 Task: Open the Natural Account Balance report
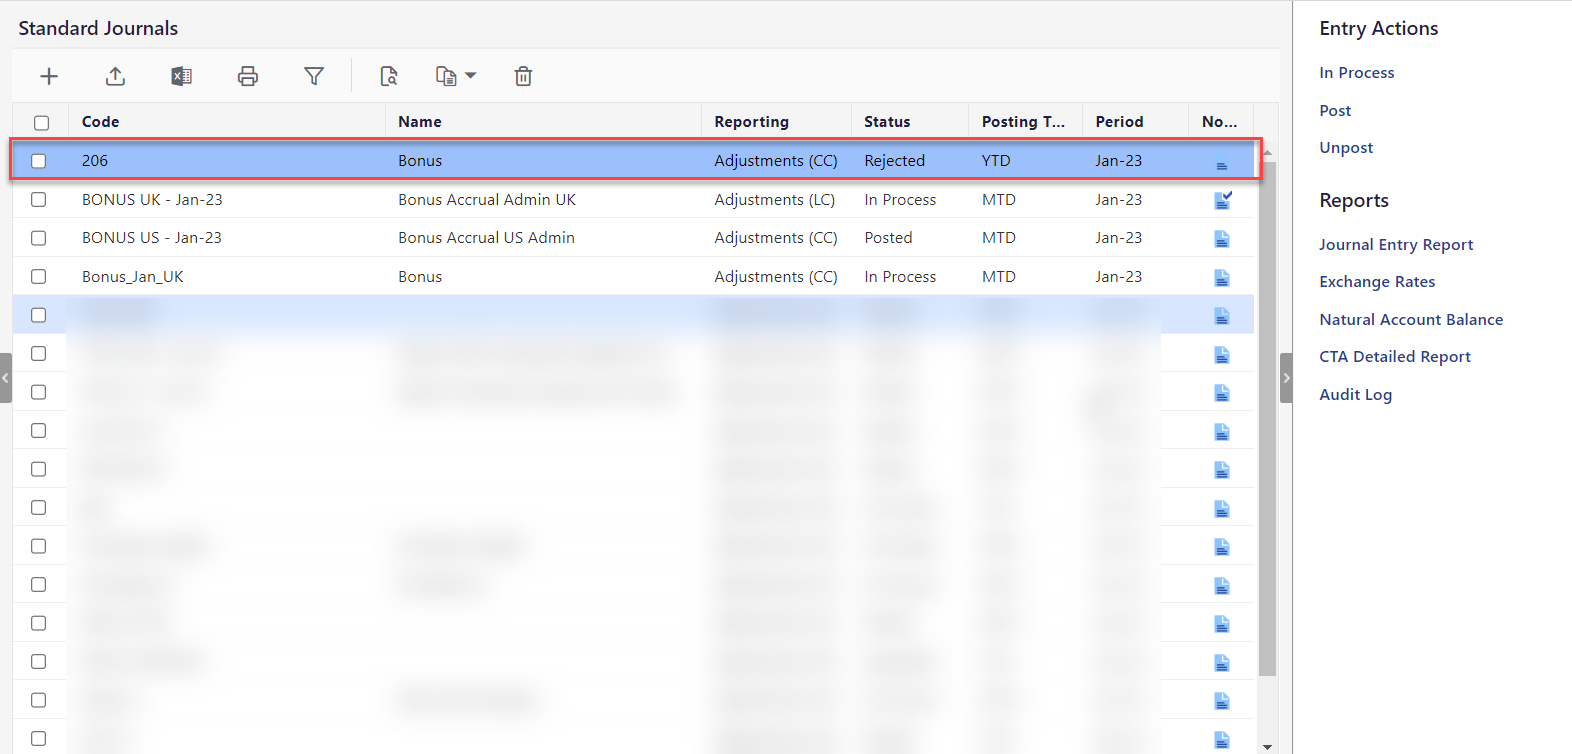[x=1411, y=319]
